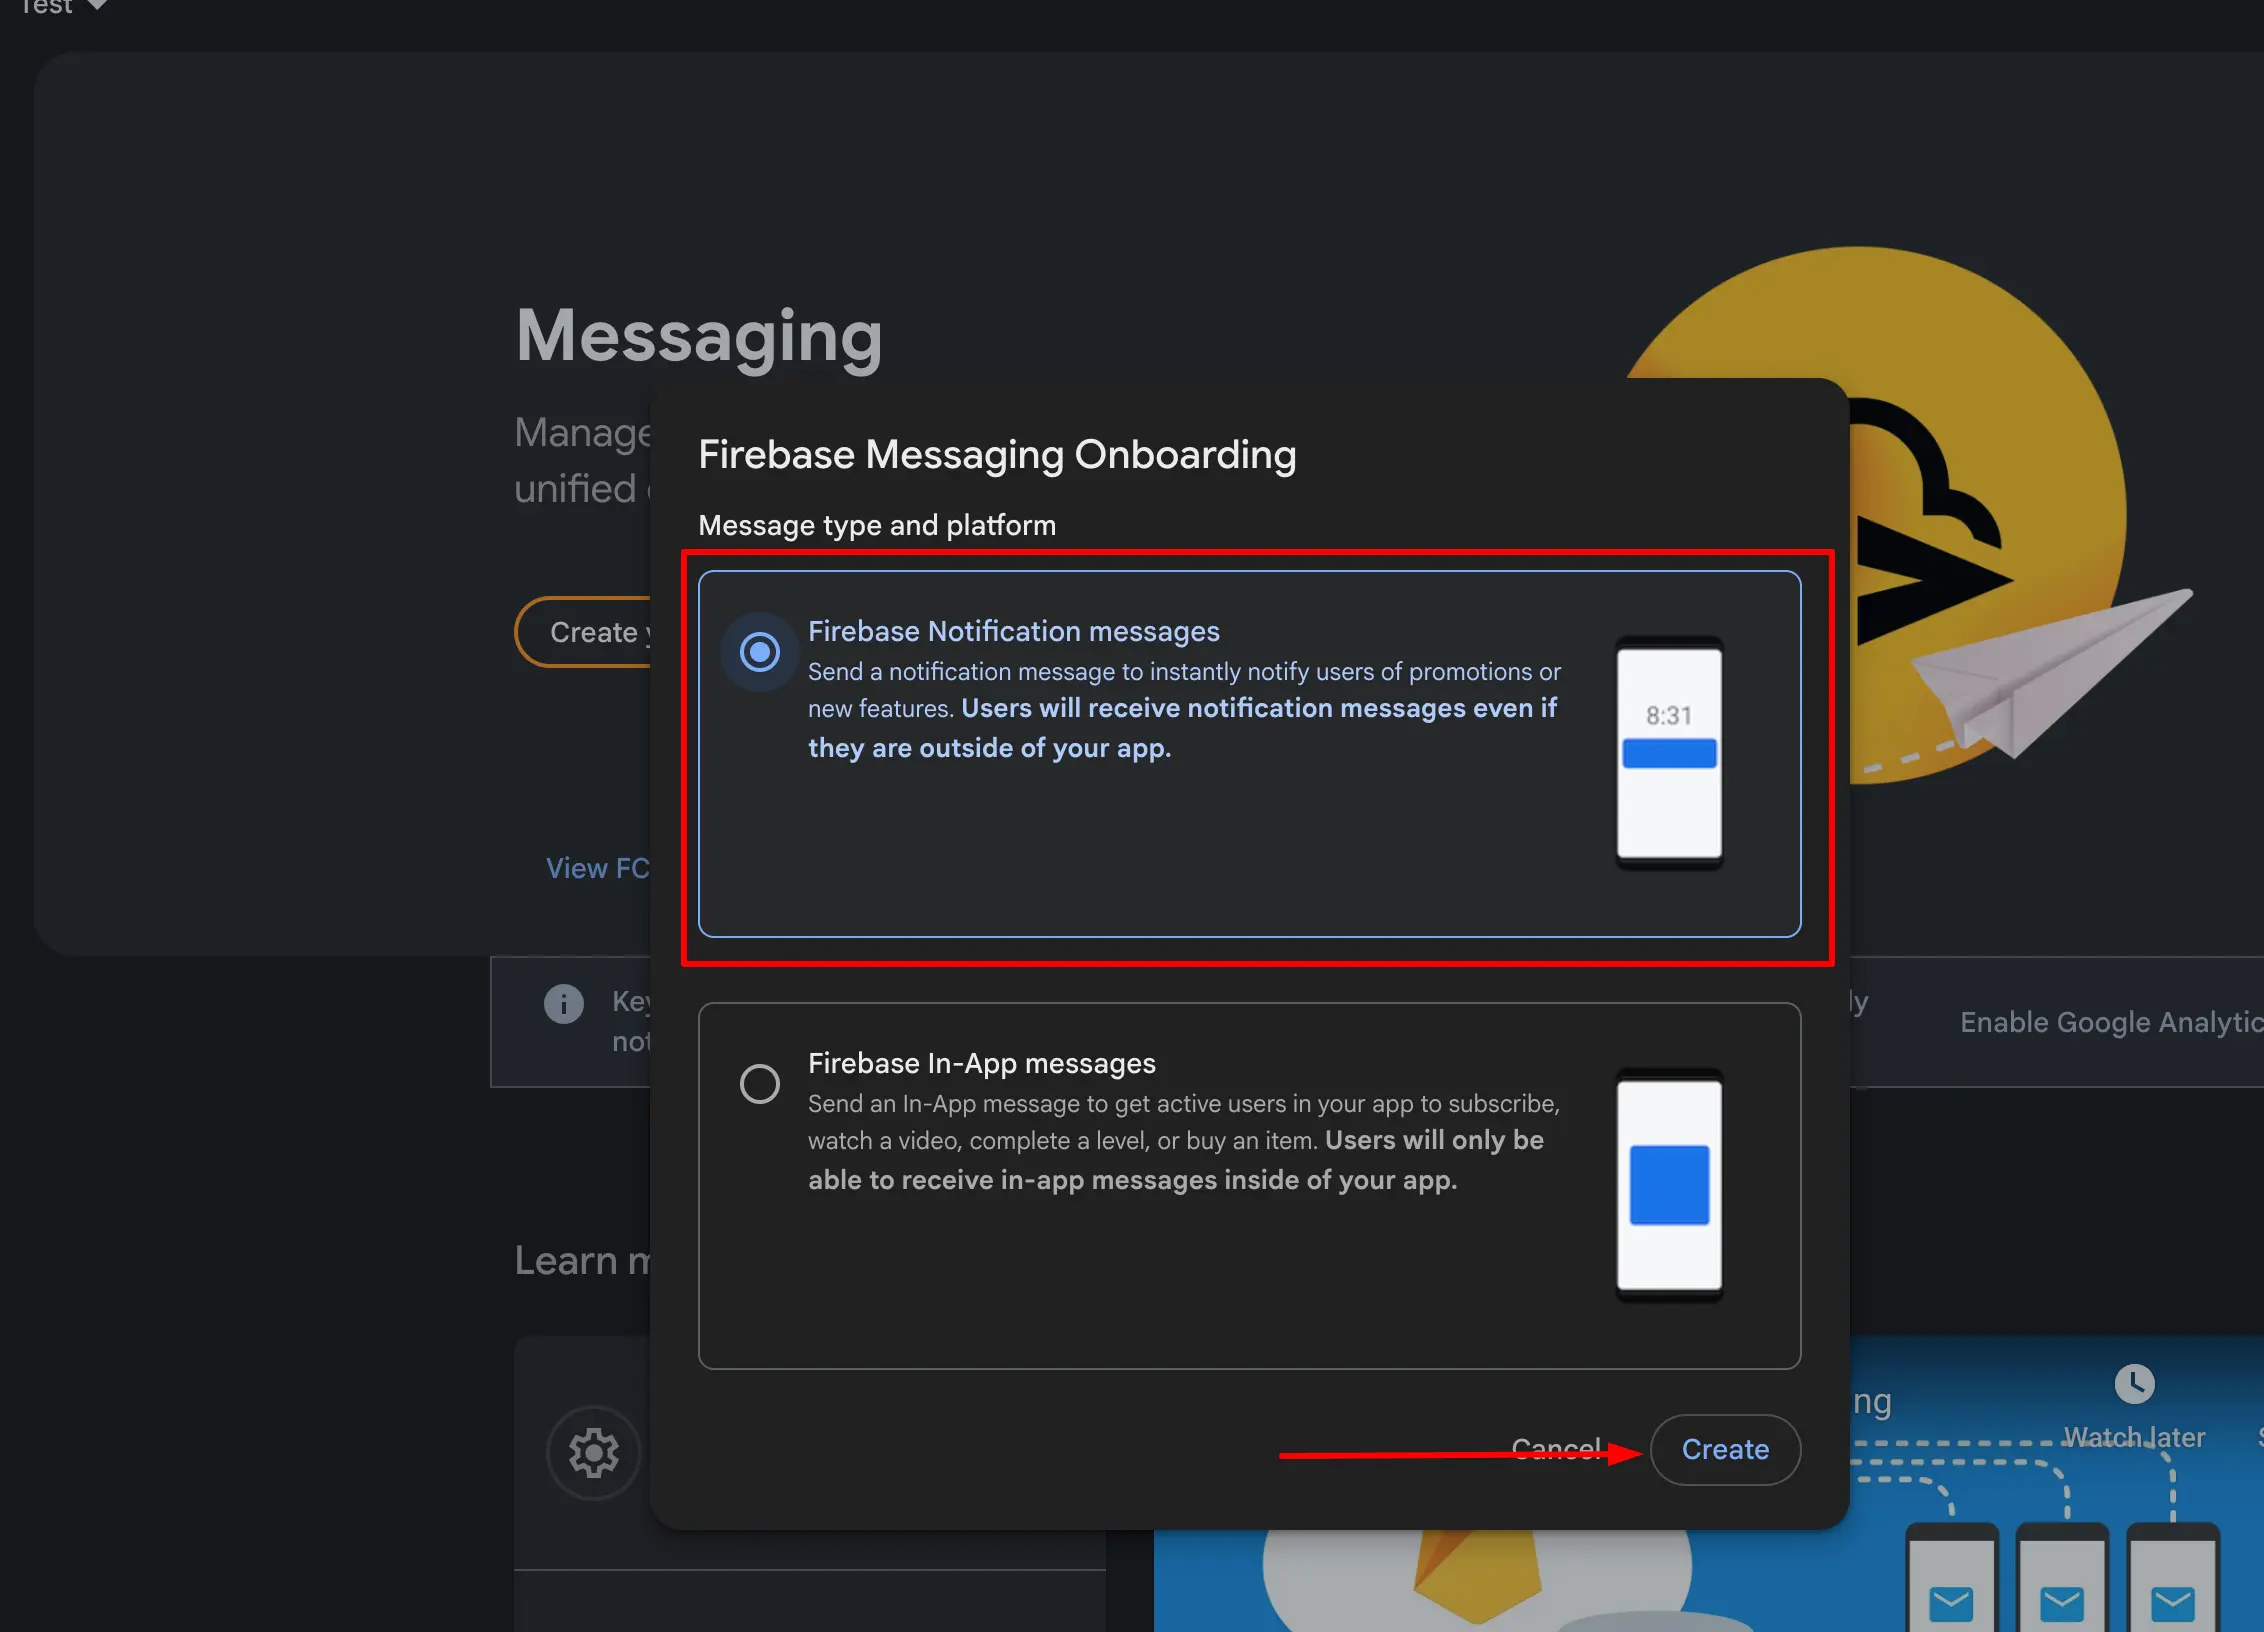Select the Firebase Notification messages option
Image resolution: width=2264 pixels, height=1632 pixels.
click(x=759, y=652)
